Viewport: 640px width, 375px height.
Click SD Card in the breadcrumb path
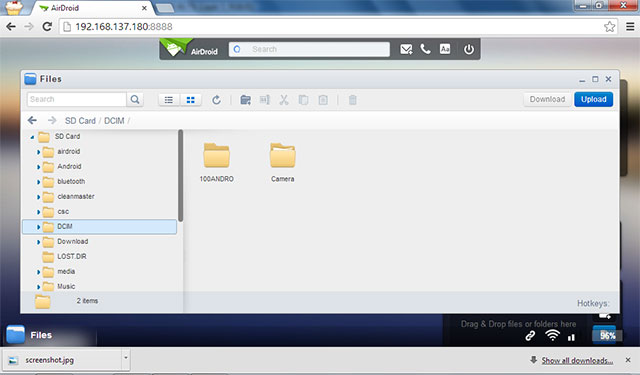[80, 121]
